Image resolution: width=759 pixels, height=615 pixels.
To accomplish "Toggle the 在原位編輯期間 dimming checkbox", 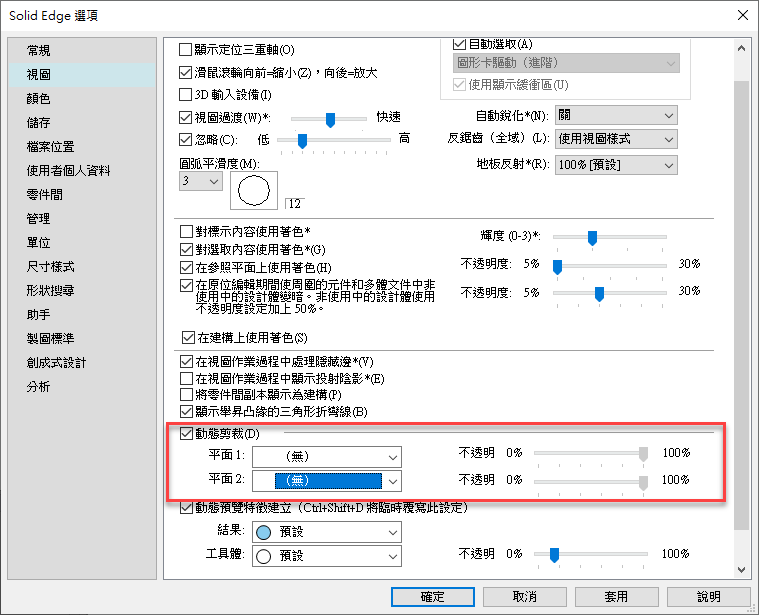I will click(186, 285).
